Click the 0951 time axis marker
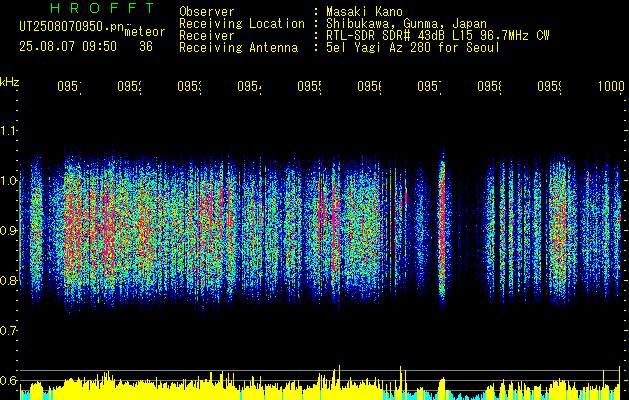Viewport: 629px width, 400px height. coord(69,86)
